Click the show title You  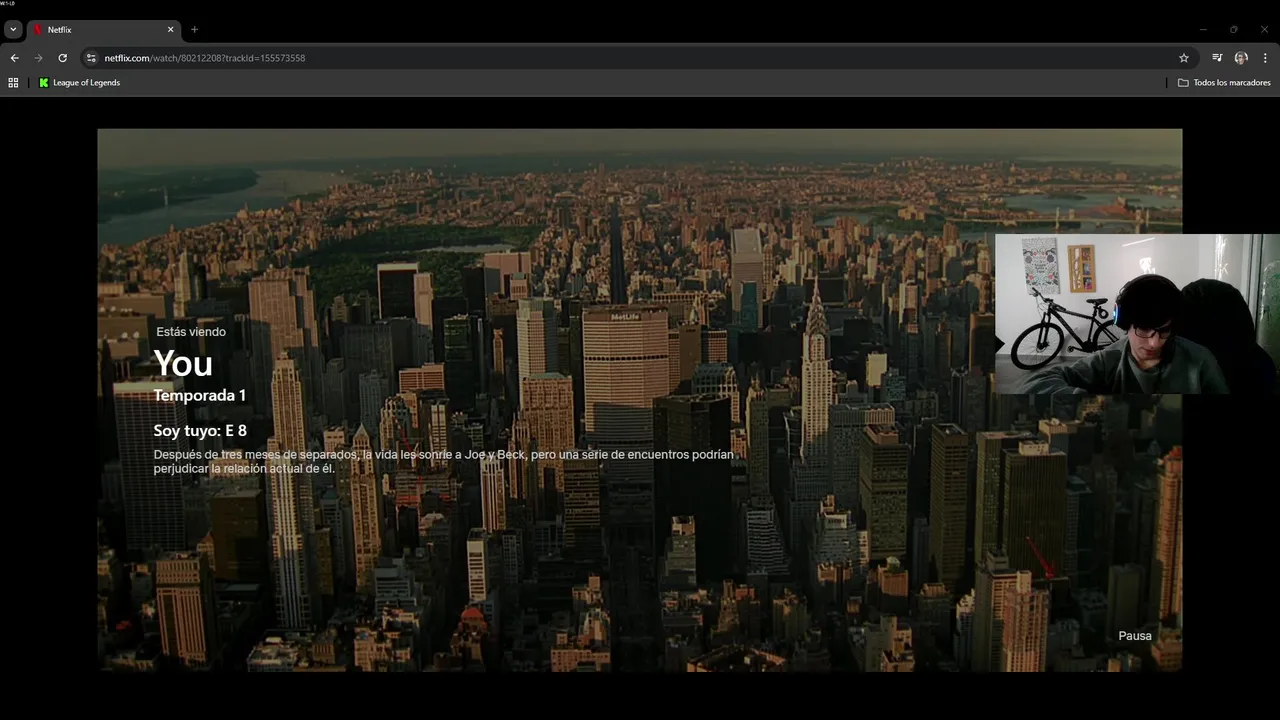[183, 364]
